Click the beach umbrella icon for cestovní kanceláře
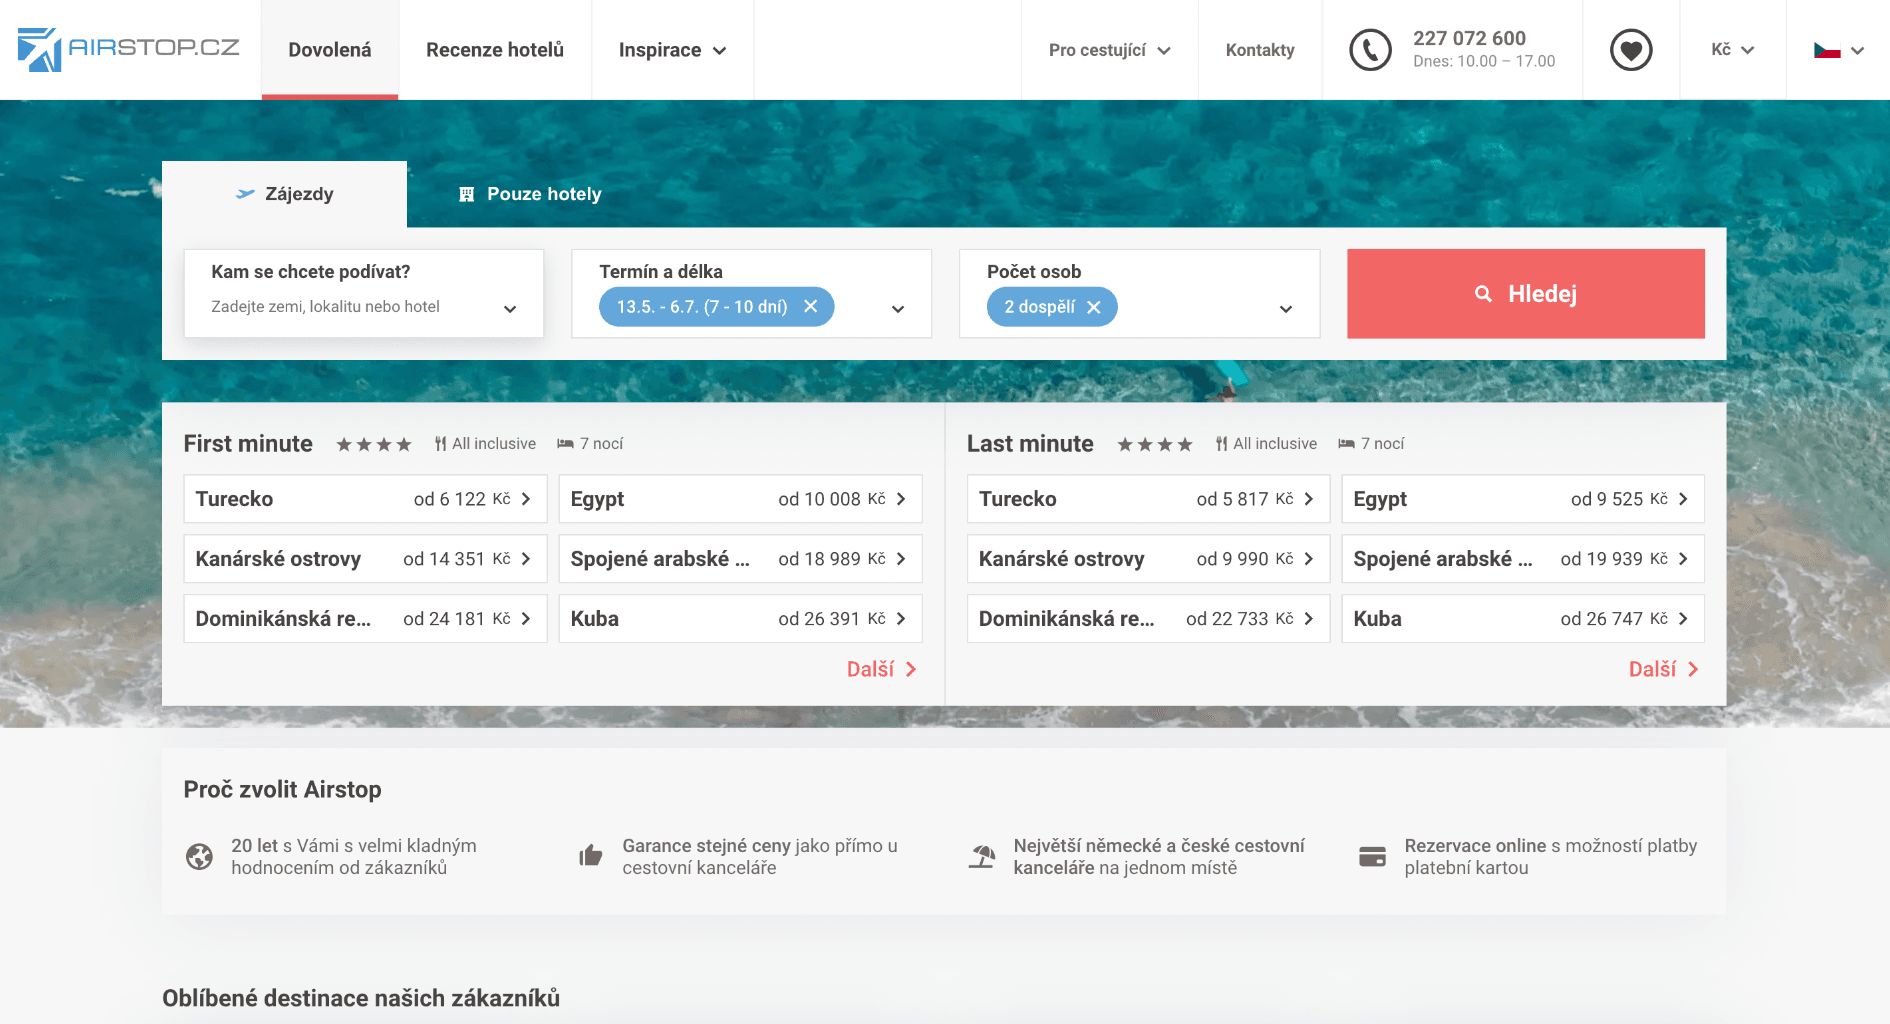1890x1024 pixels. click(x=982, y=856)
